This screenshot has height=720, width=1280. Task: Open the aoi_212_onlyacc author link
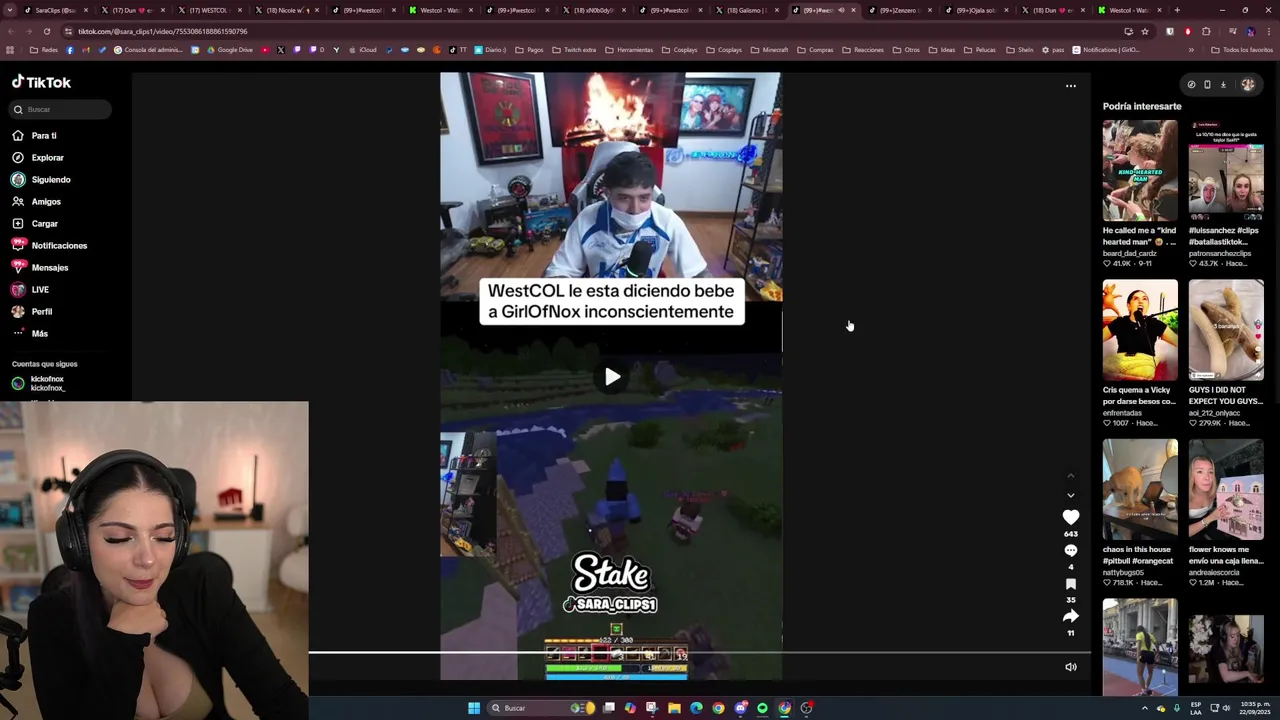coord(1219,413)
